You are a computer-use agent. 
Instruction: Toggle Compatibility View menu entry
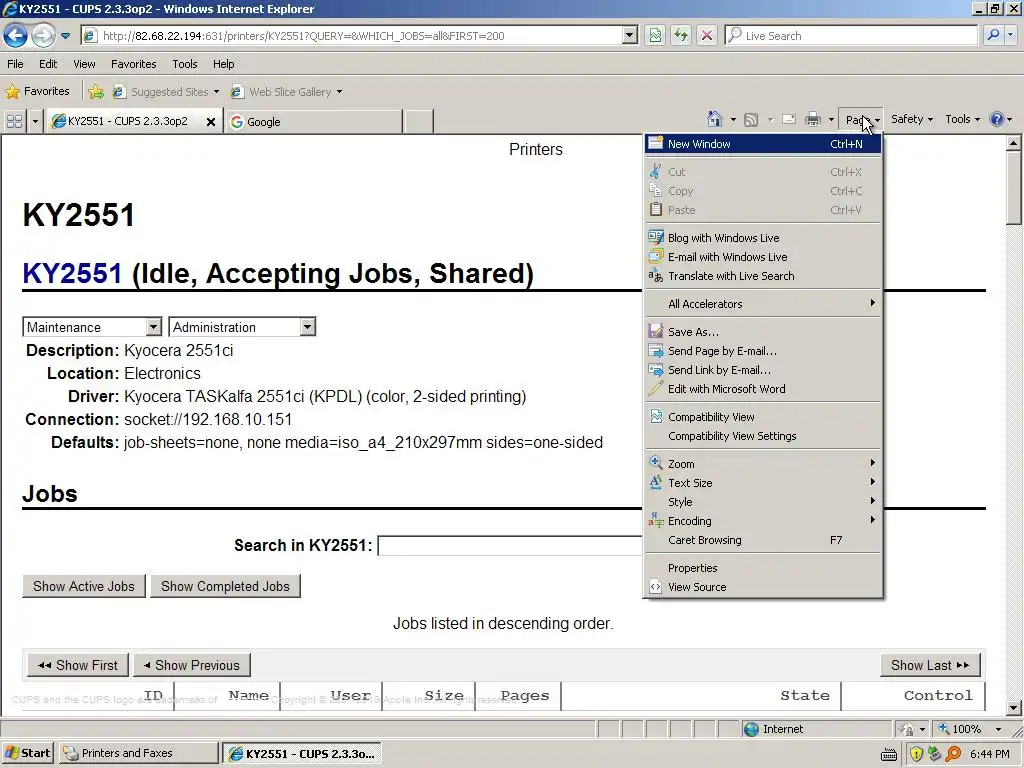click(763, 417)
